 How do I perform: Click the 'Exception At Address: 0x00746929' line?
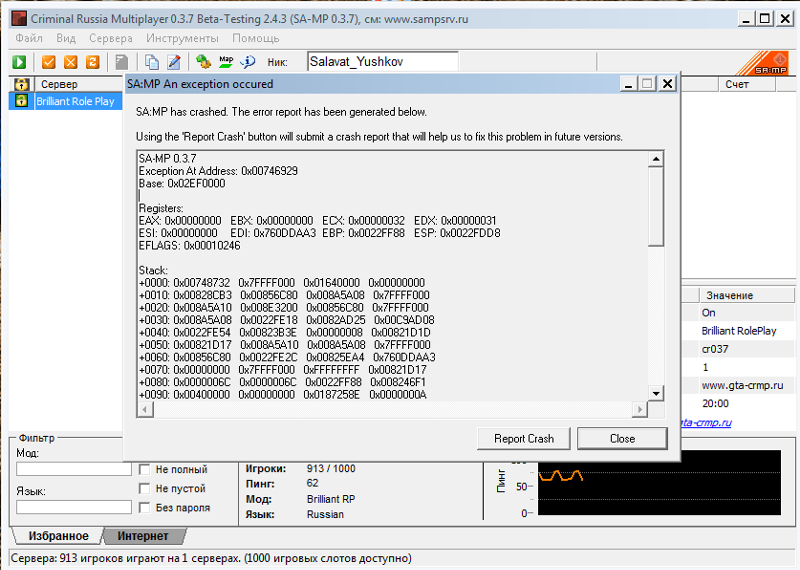218,171
